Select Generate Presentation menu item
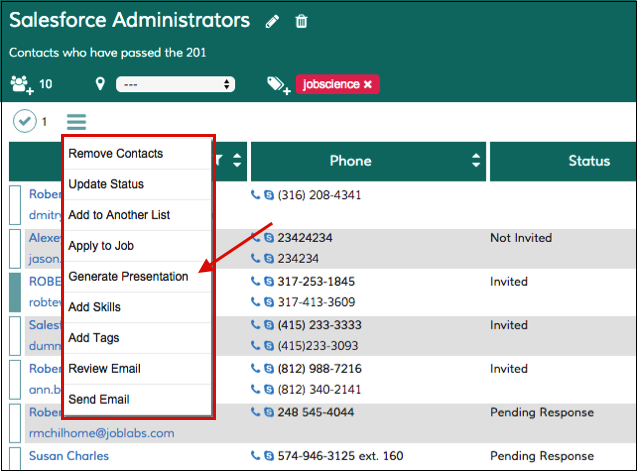This screenshot has height=471, width=637. click(x=138, y=276)
